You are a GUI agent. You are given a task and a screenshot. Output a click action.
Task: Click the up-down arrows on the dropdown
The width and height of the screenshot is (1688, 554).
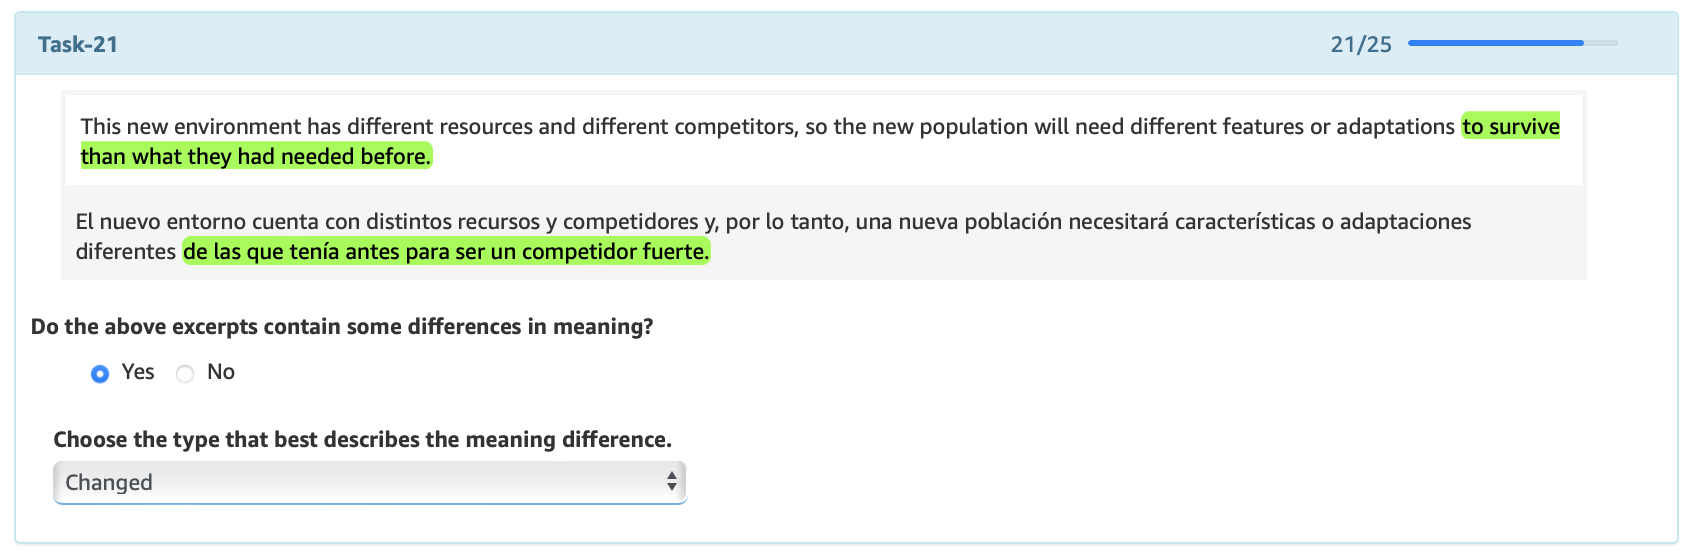(672, 483)
